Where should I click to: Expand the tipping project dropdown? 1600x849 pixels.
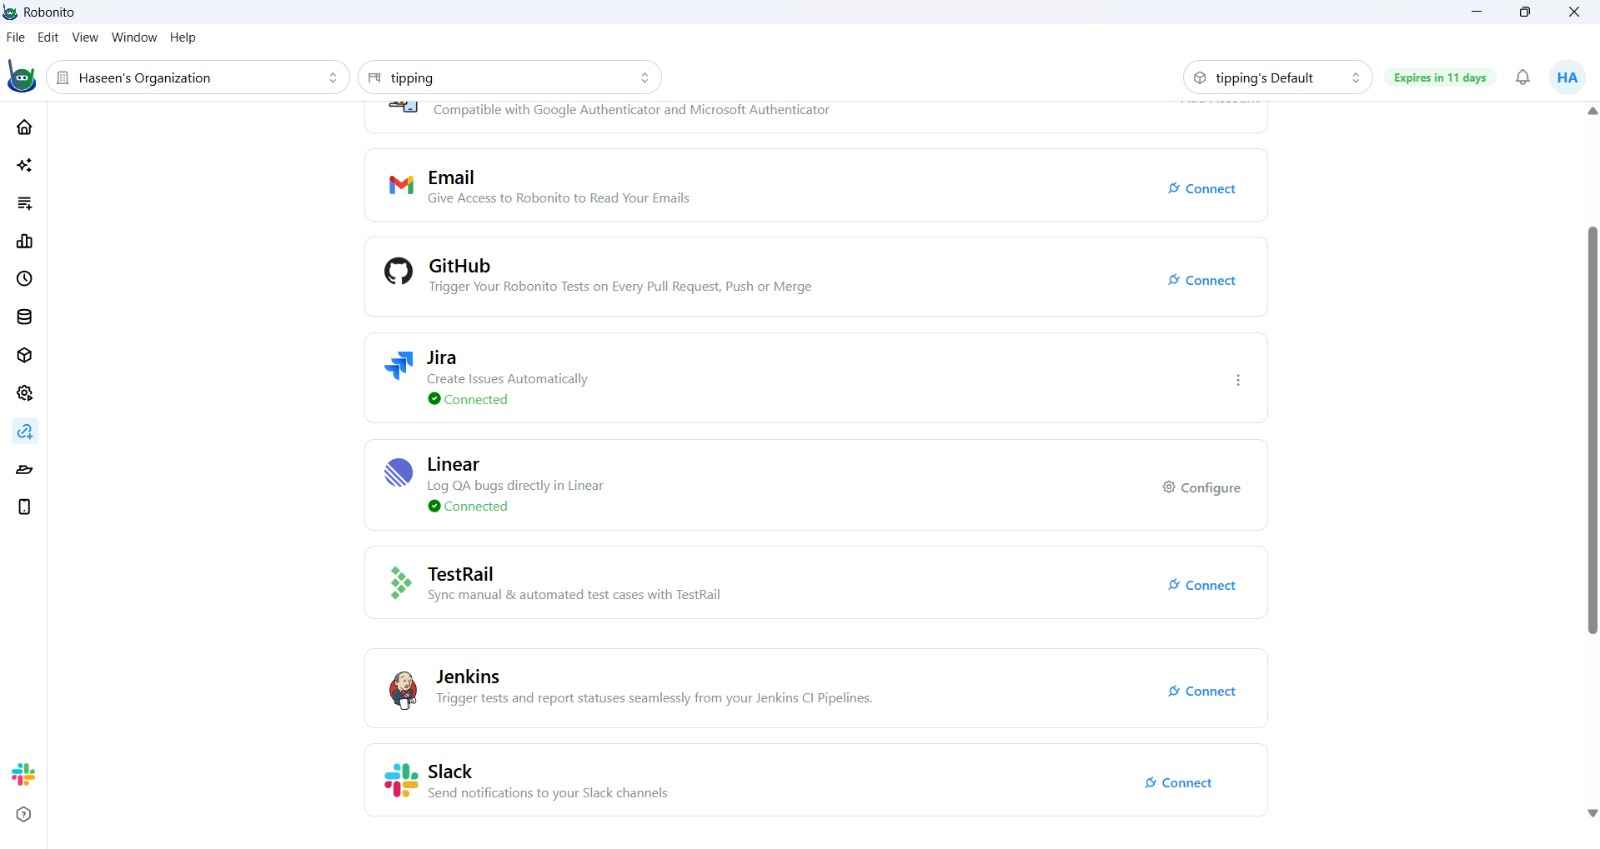point(509,77)
